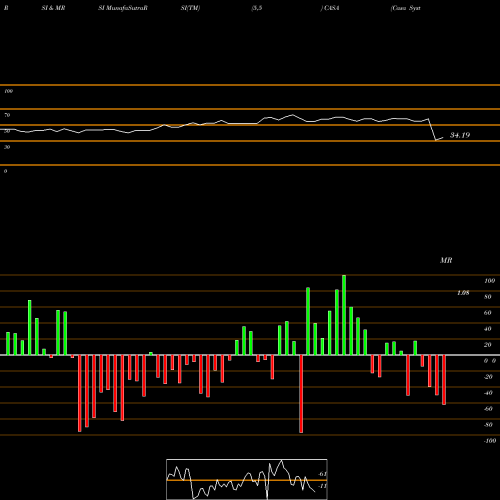Viewport: 500px width, 500px height.
Task: Click the MR axis label -60
Action: click(488, 409)
